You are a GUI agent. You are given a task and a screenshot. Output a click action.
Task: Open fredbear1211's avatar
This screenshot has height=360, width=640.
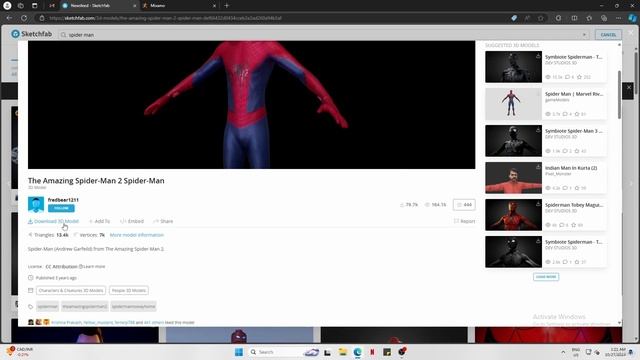click(36, 204)
